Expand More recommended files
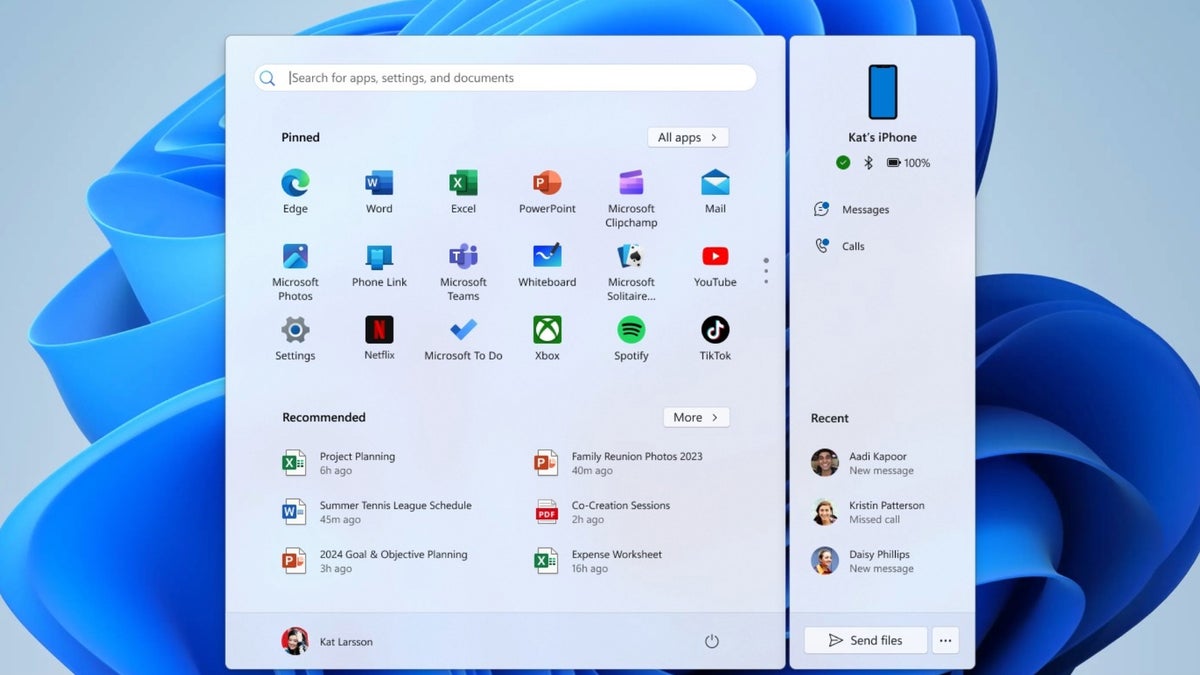This screenshot has width=1200, height=675. 696,417
